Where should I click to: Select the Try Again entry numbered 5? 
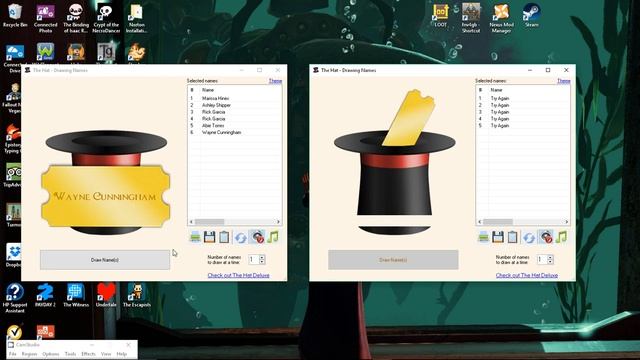523,126
